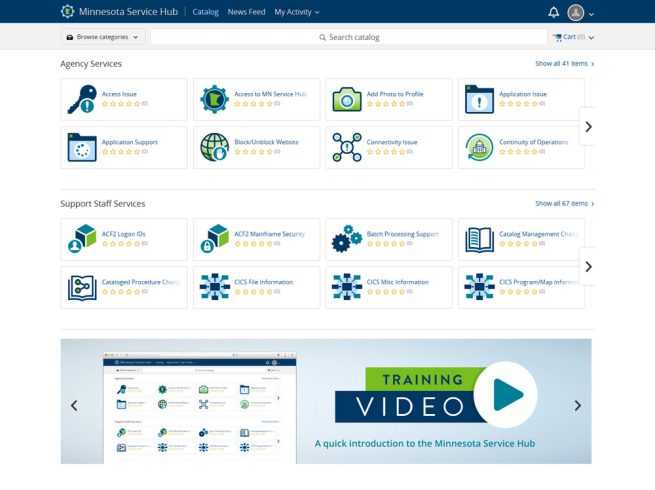The image size is (655, 490).
Task: Click the ACF2 Logon IDs cube icon
Action: (x=82, y=239)
